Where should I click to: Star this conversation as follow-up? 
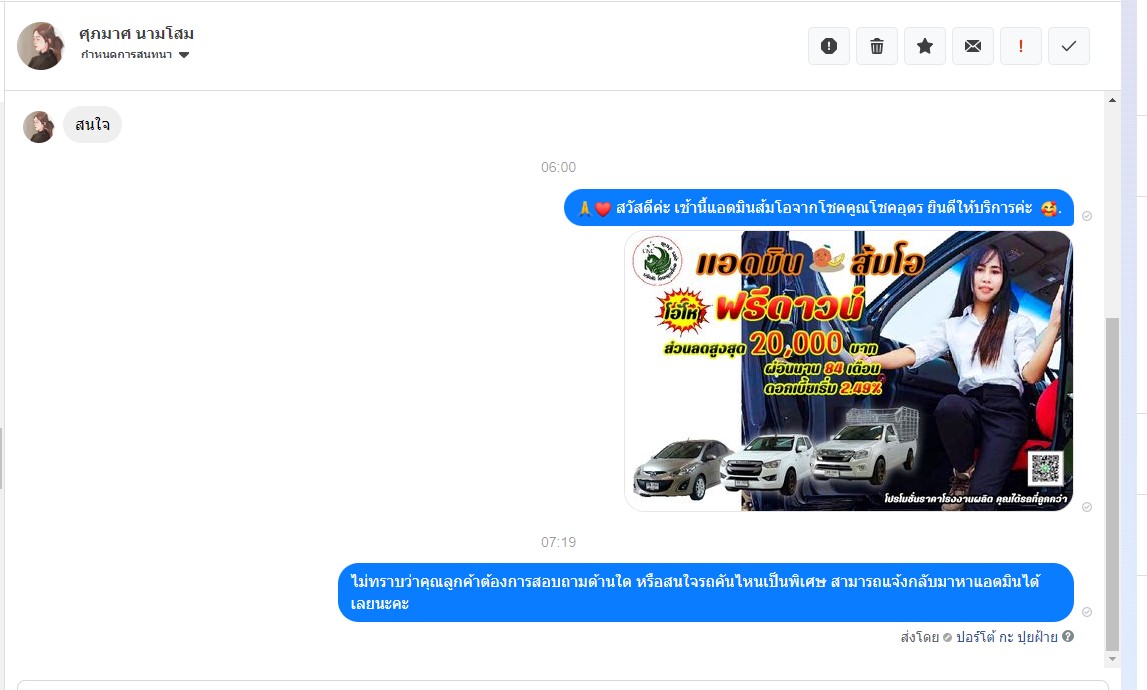click(925, 46)
